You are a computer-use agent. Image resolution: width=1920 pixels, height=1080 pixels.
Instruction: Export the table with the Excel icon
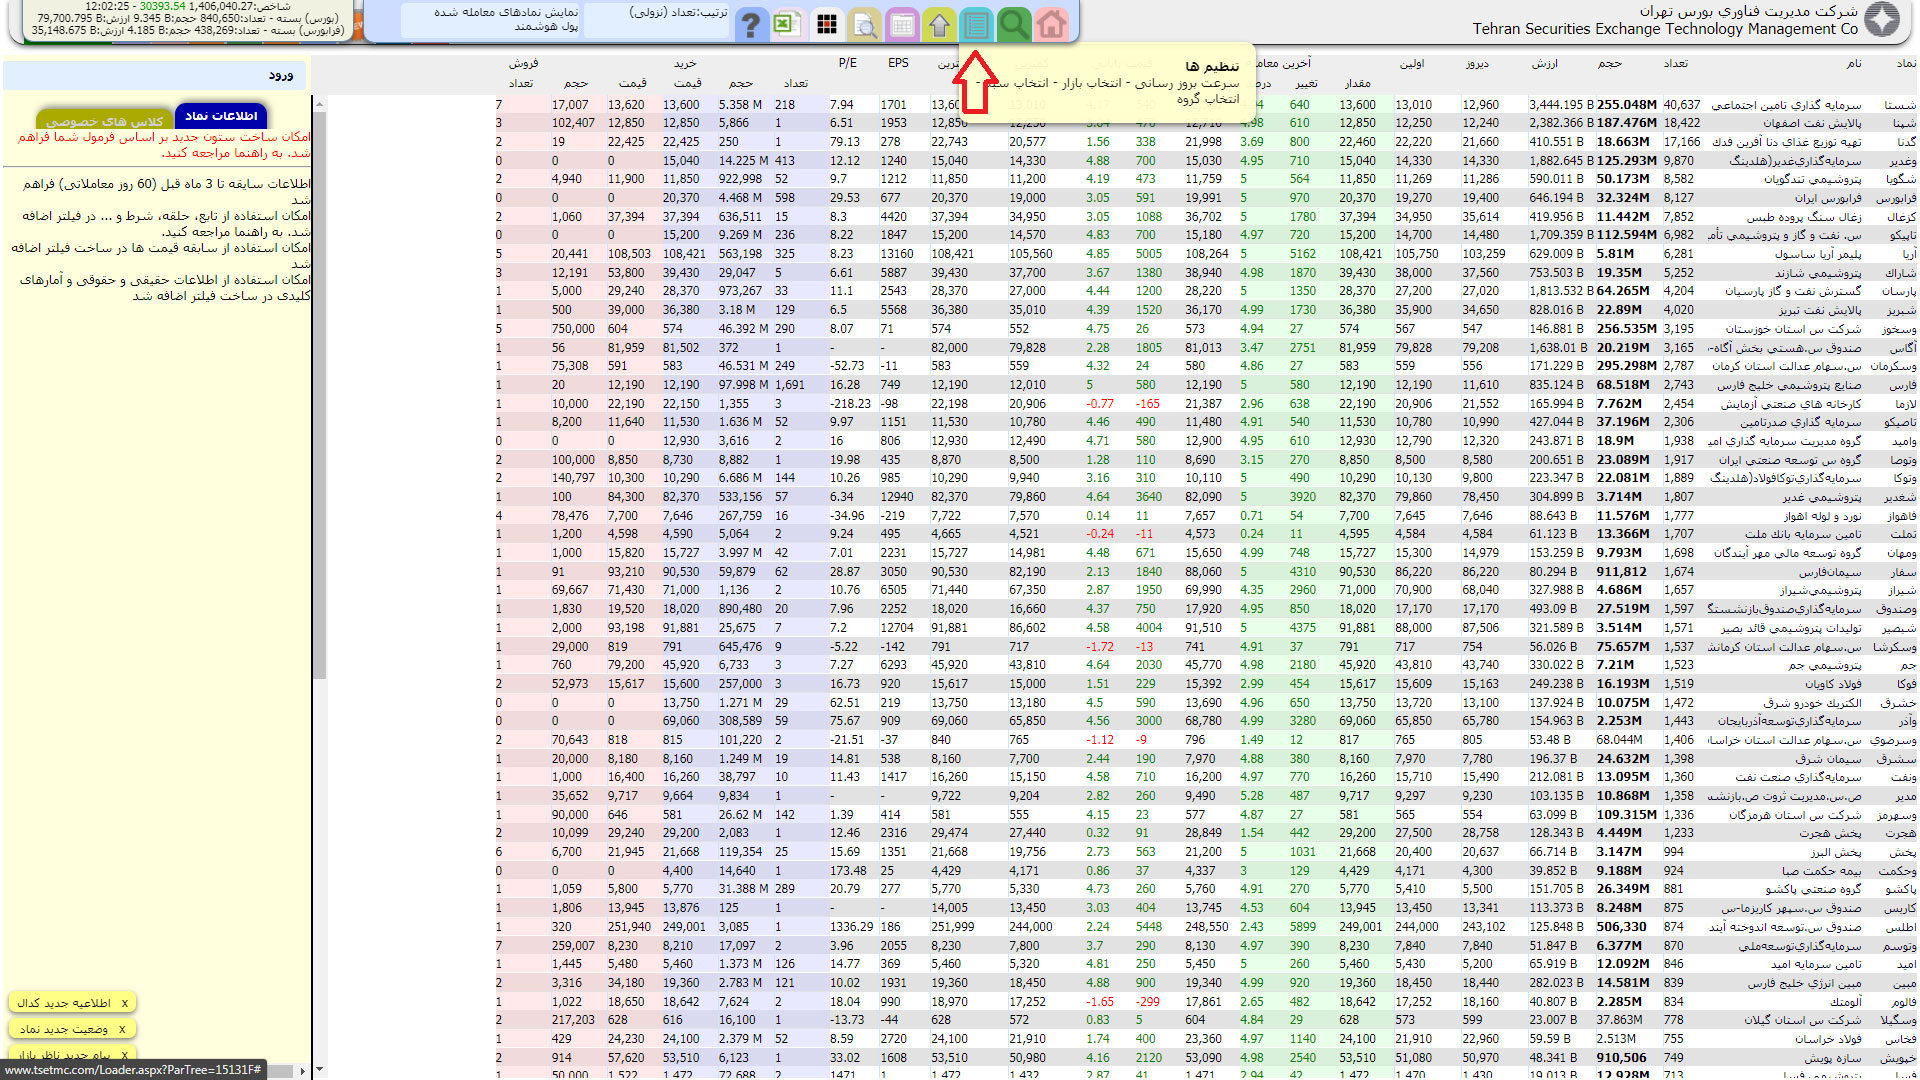pyautogui.click(x=787, y=24)
